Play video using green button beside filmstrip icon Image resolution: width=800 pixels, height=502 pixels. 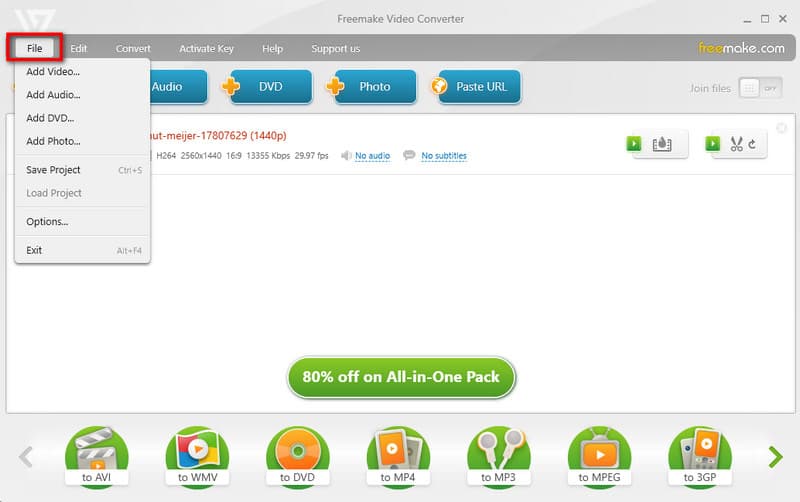[x=634, y=144]
